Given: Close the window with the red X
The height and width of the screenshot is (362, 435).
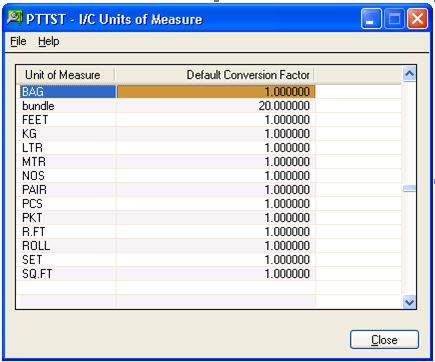Looking at the screenshot, I should point(418,19).
